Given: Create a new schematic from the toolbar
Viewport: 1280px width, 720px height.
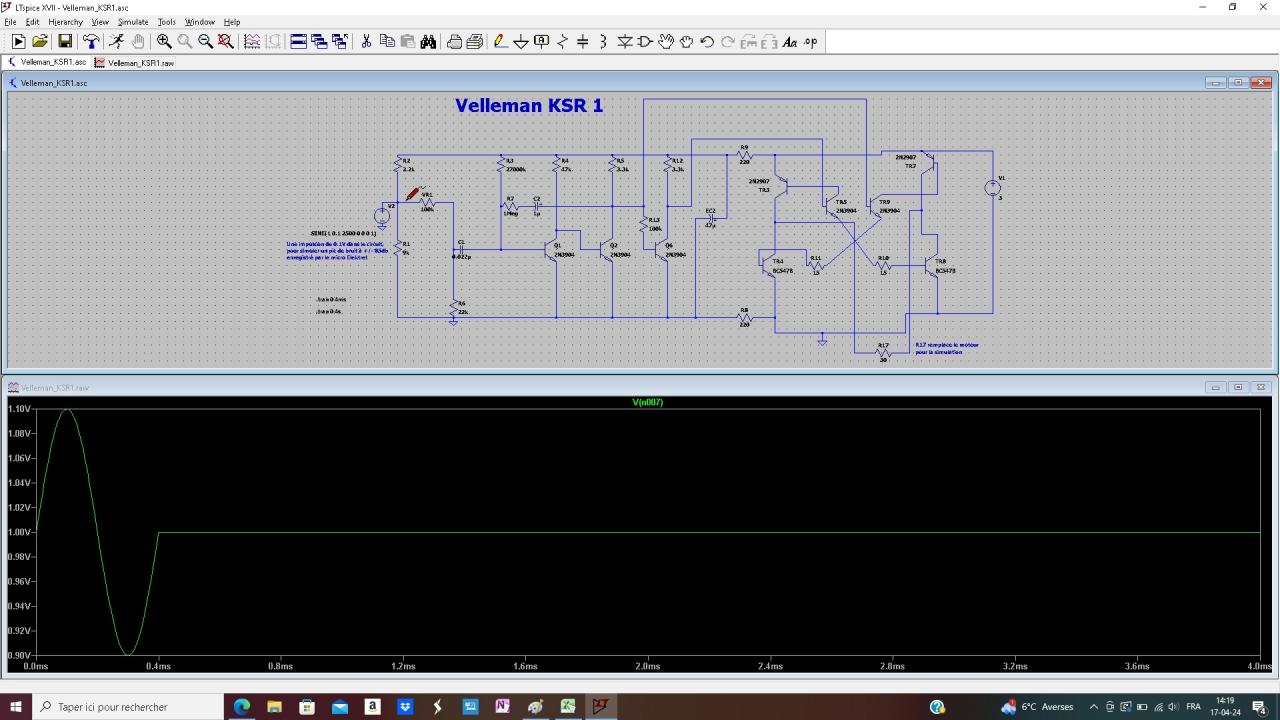Looking at the screenshot, I should pyautogui.click(x=18, y=41).
